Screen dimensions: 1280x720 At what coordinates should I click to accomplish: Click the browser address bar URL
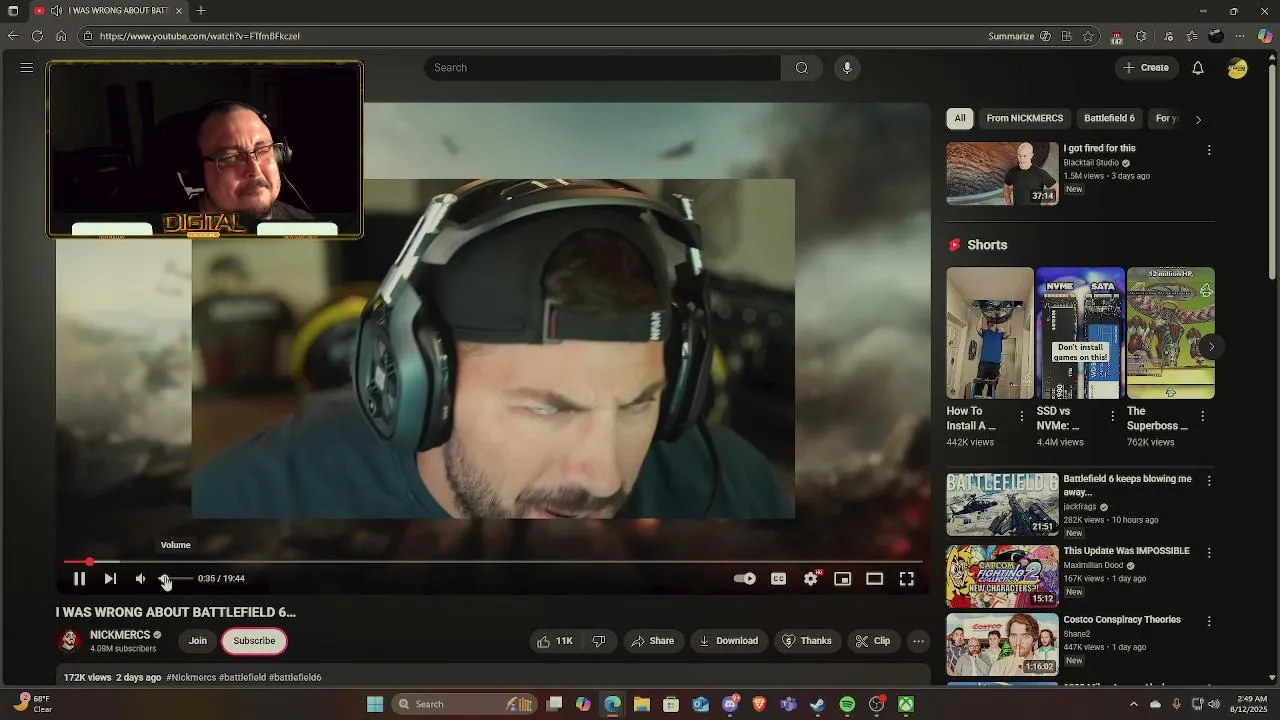pyautogui.click(x=200, y=36)
